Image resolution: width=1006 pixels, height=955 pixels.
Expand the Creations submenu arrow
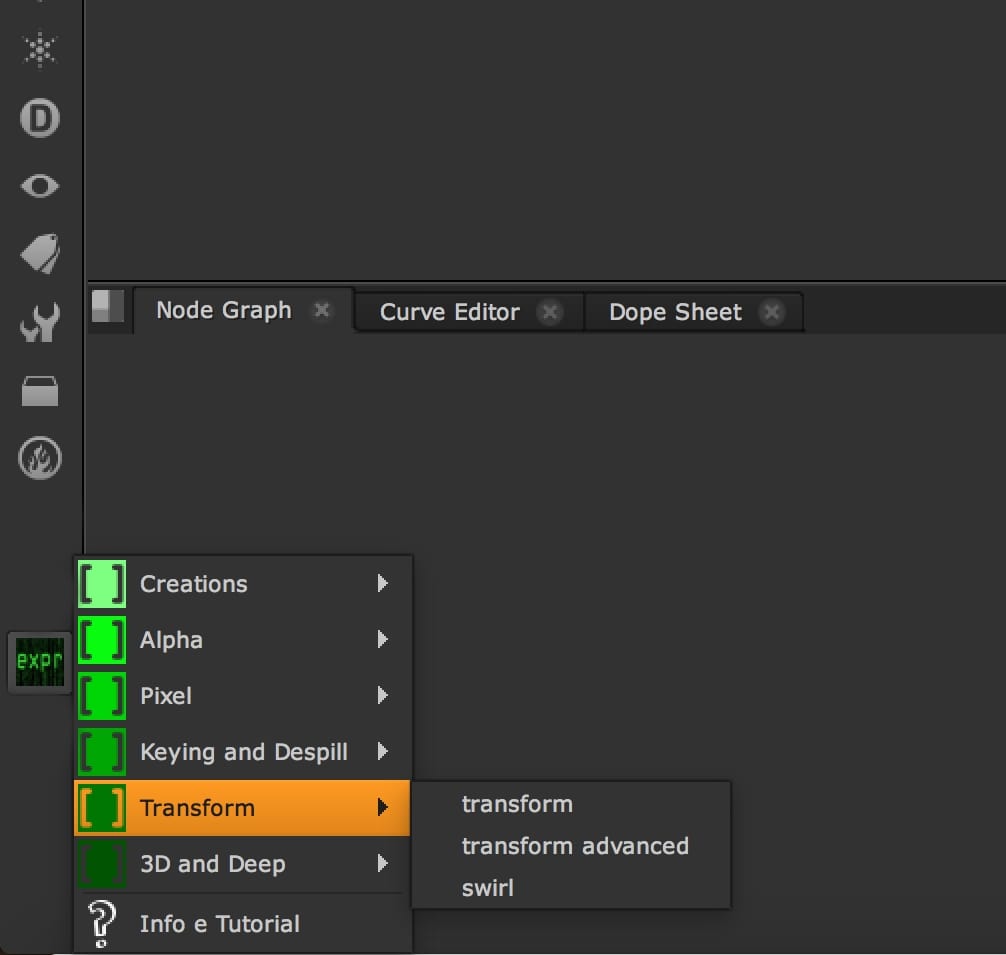pos(383,583)
